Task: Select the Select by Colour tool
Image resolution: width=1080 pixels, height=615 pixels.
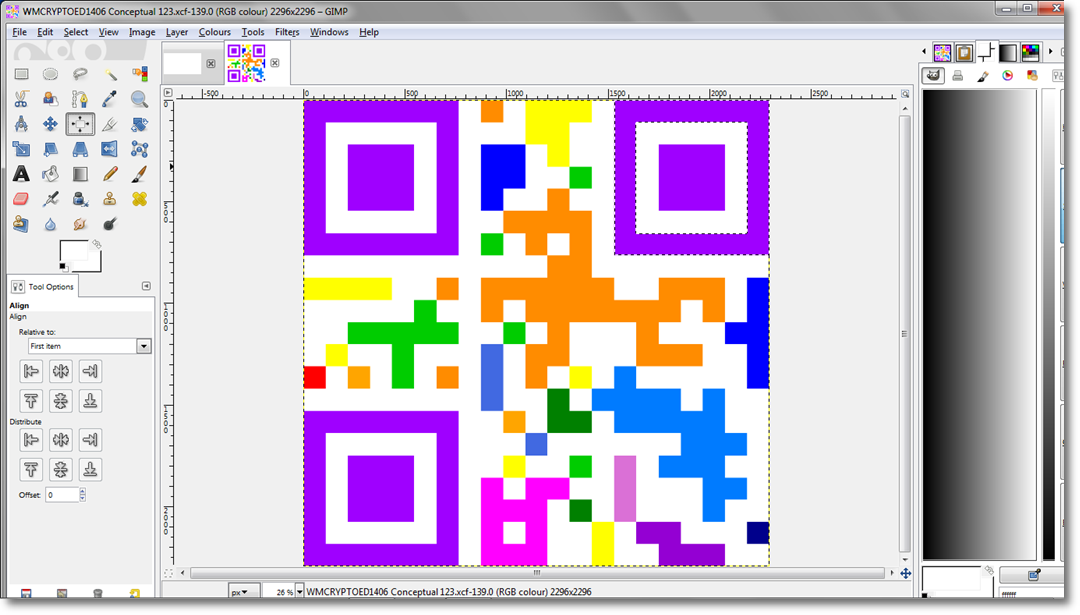Action: pos(139,74)
